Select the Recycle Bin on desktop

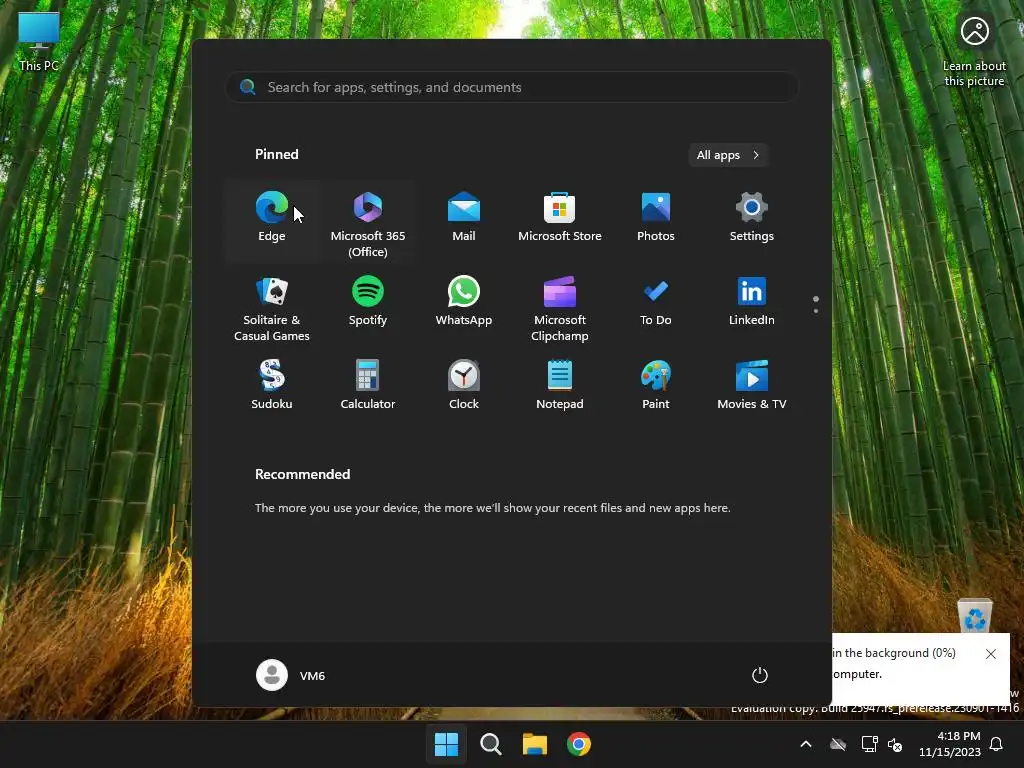(x=975, y=616)
